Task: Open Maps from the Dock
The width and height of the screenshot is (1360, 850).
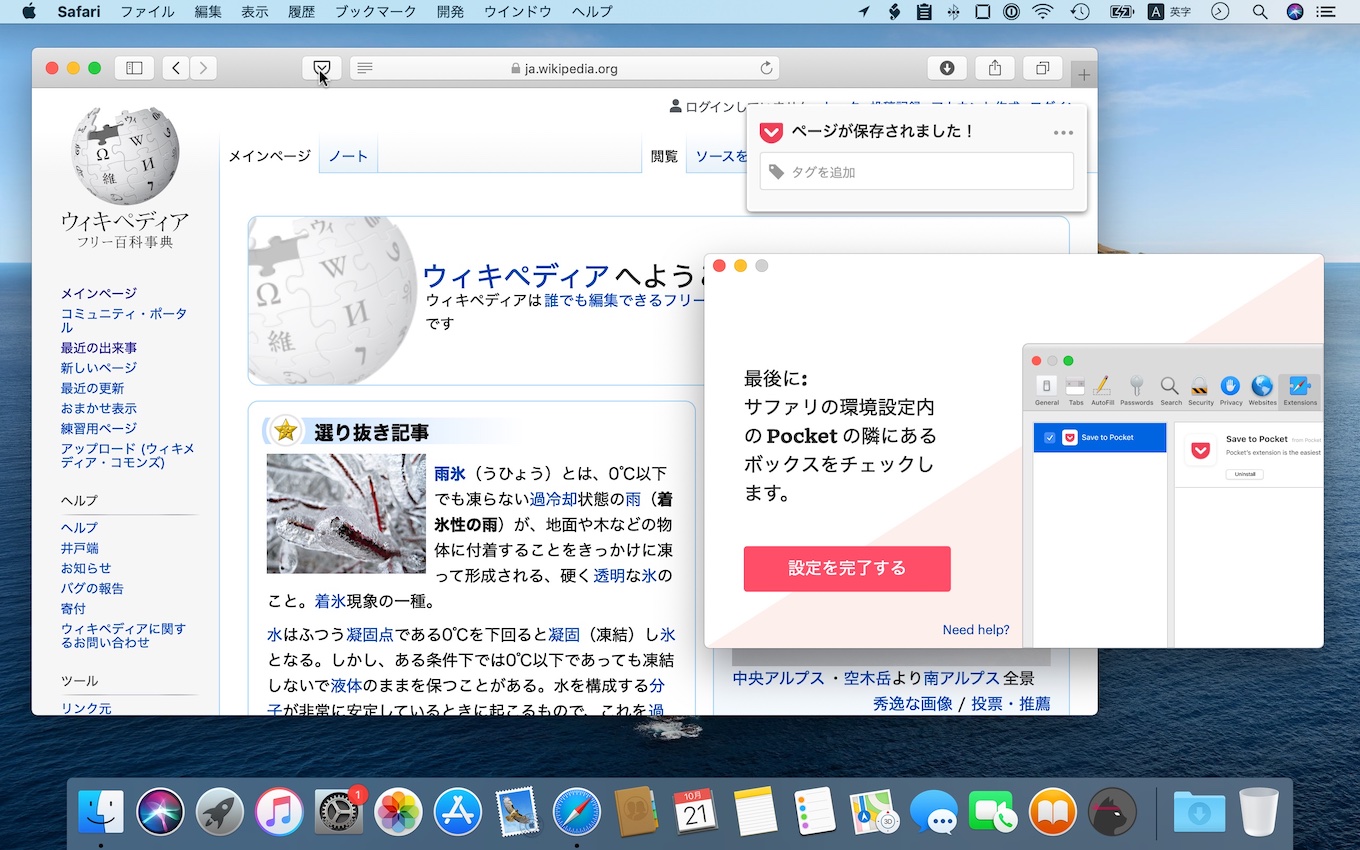Action: pyautogui.click(x=871, y=812)
